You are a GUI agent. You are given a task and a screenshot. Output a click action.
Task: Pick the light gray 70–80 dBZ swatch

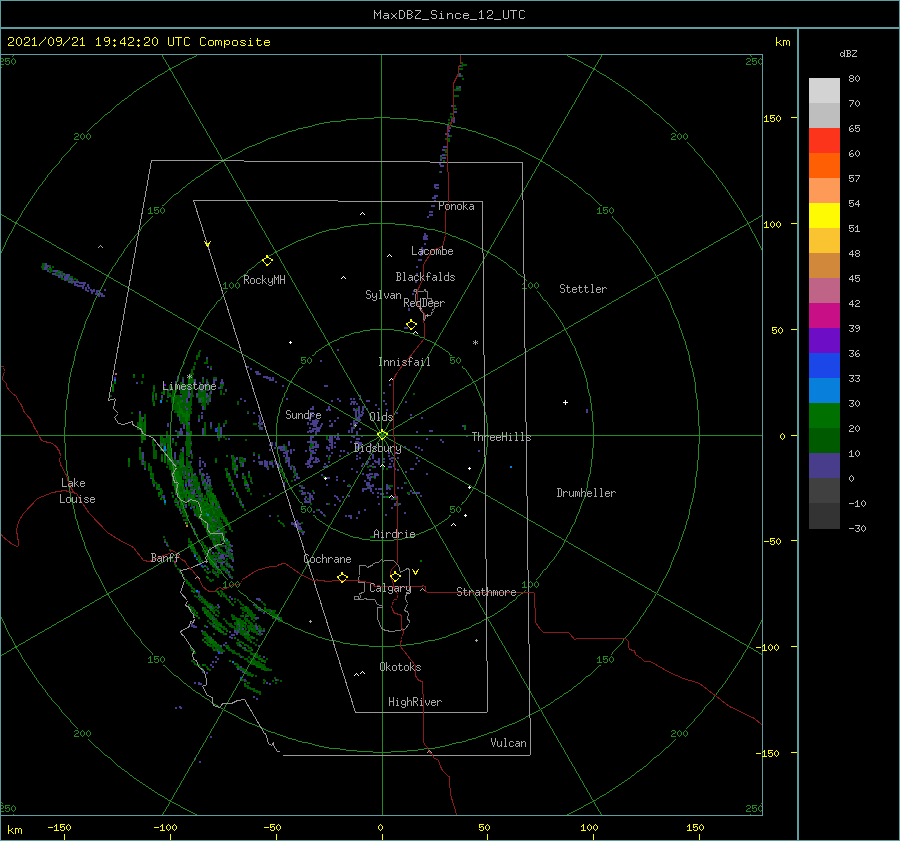(824, 90)
